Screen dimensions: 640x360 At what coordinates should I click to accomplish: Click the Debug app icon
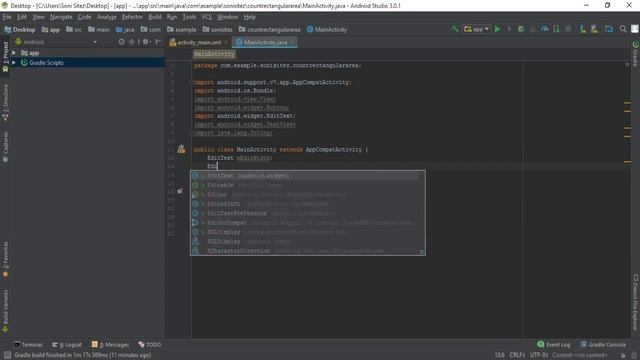(521, 29)
